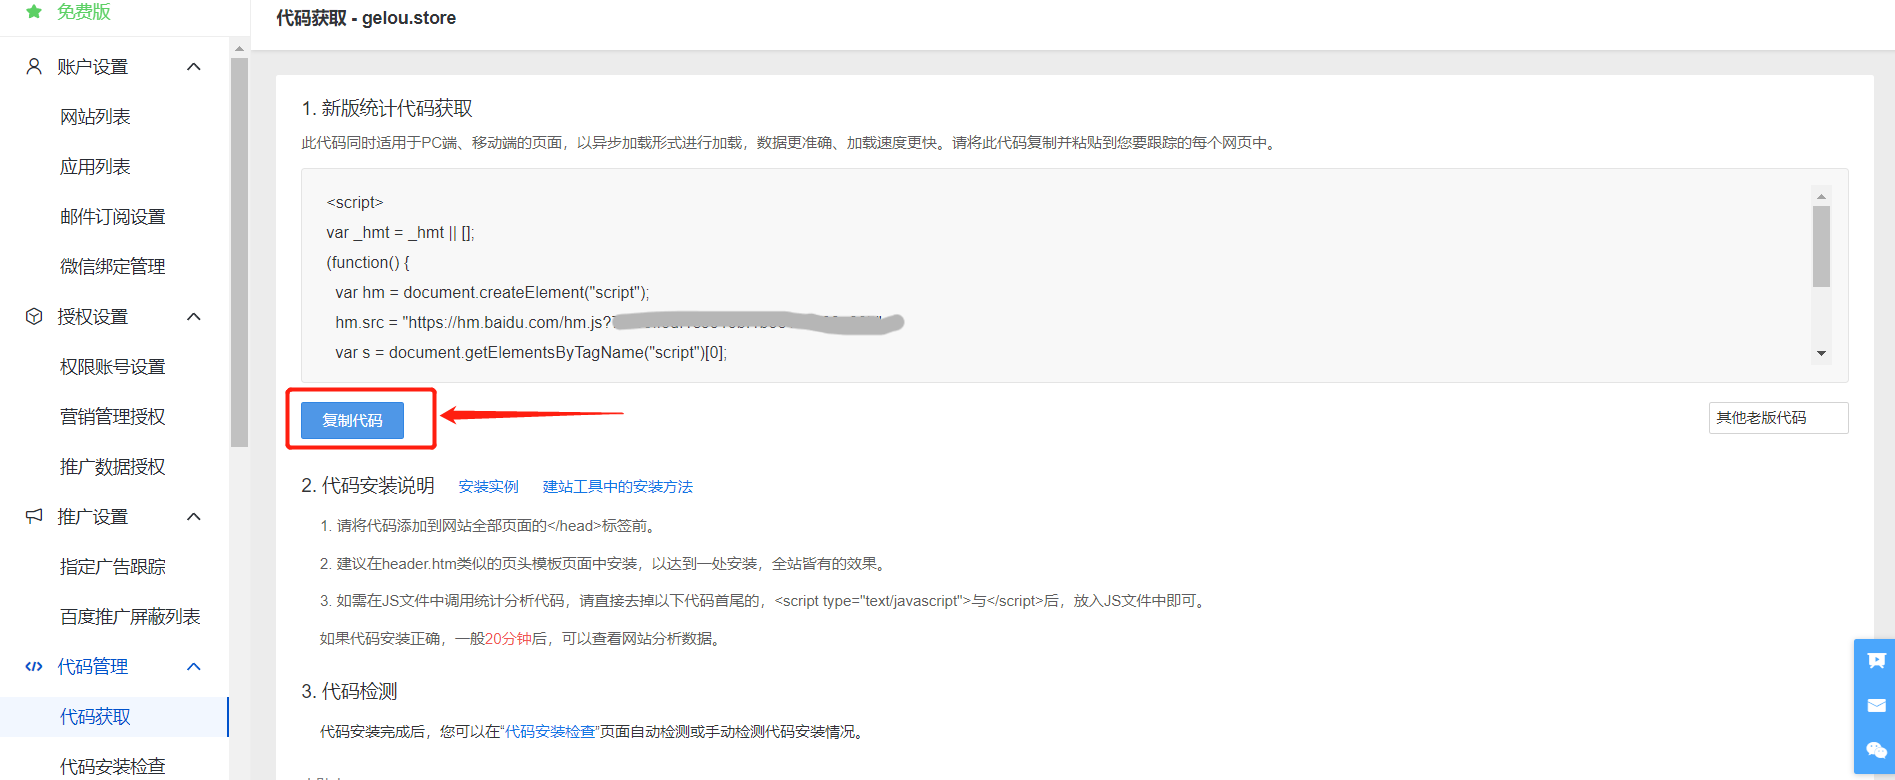Viewport: 1895px width, 780px height.
Task: Click the instruction mentioning header.htm
Action: [603, 564]
